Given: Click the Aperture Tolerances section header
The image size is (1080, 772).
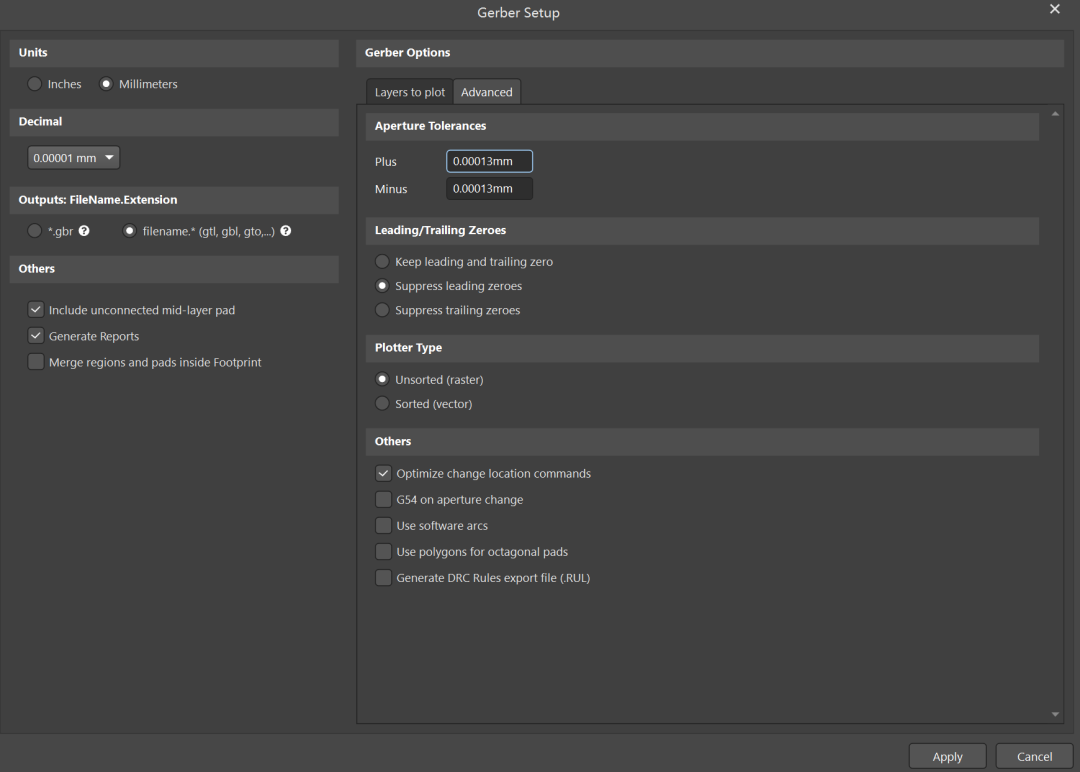Looking at the screenshot, I should (x=702, y=126).
